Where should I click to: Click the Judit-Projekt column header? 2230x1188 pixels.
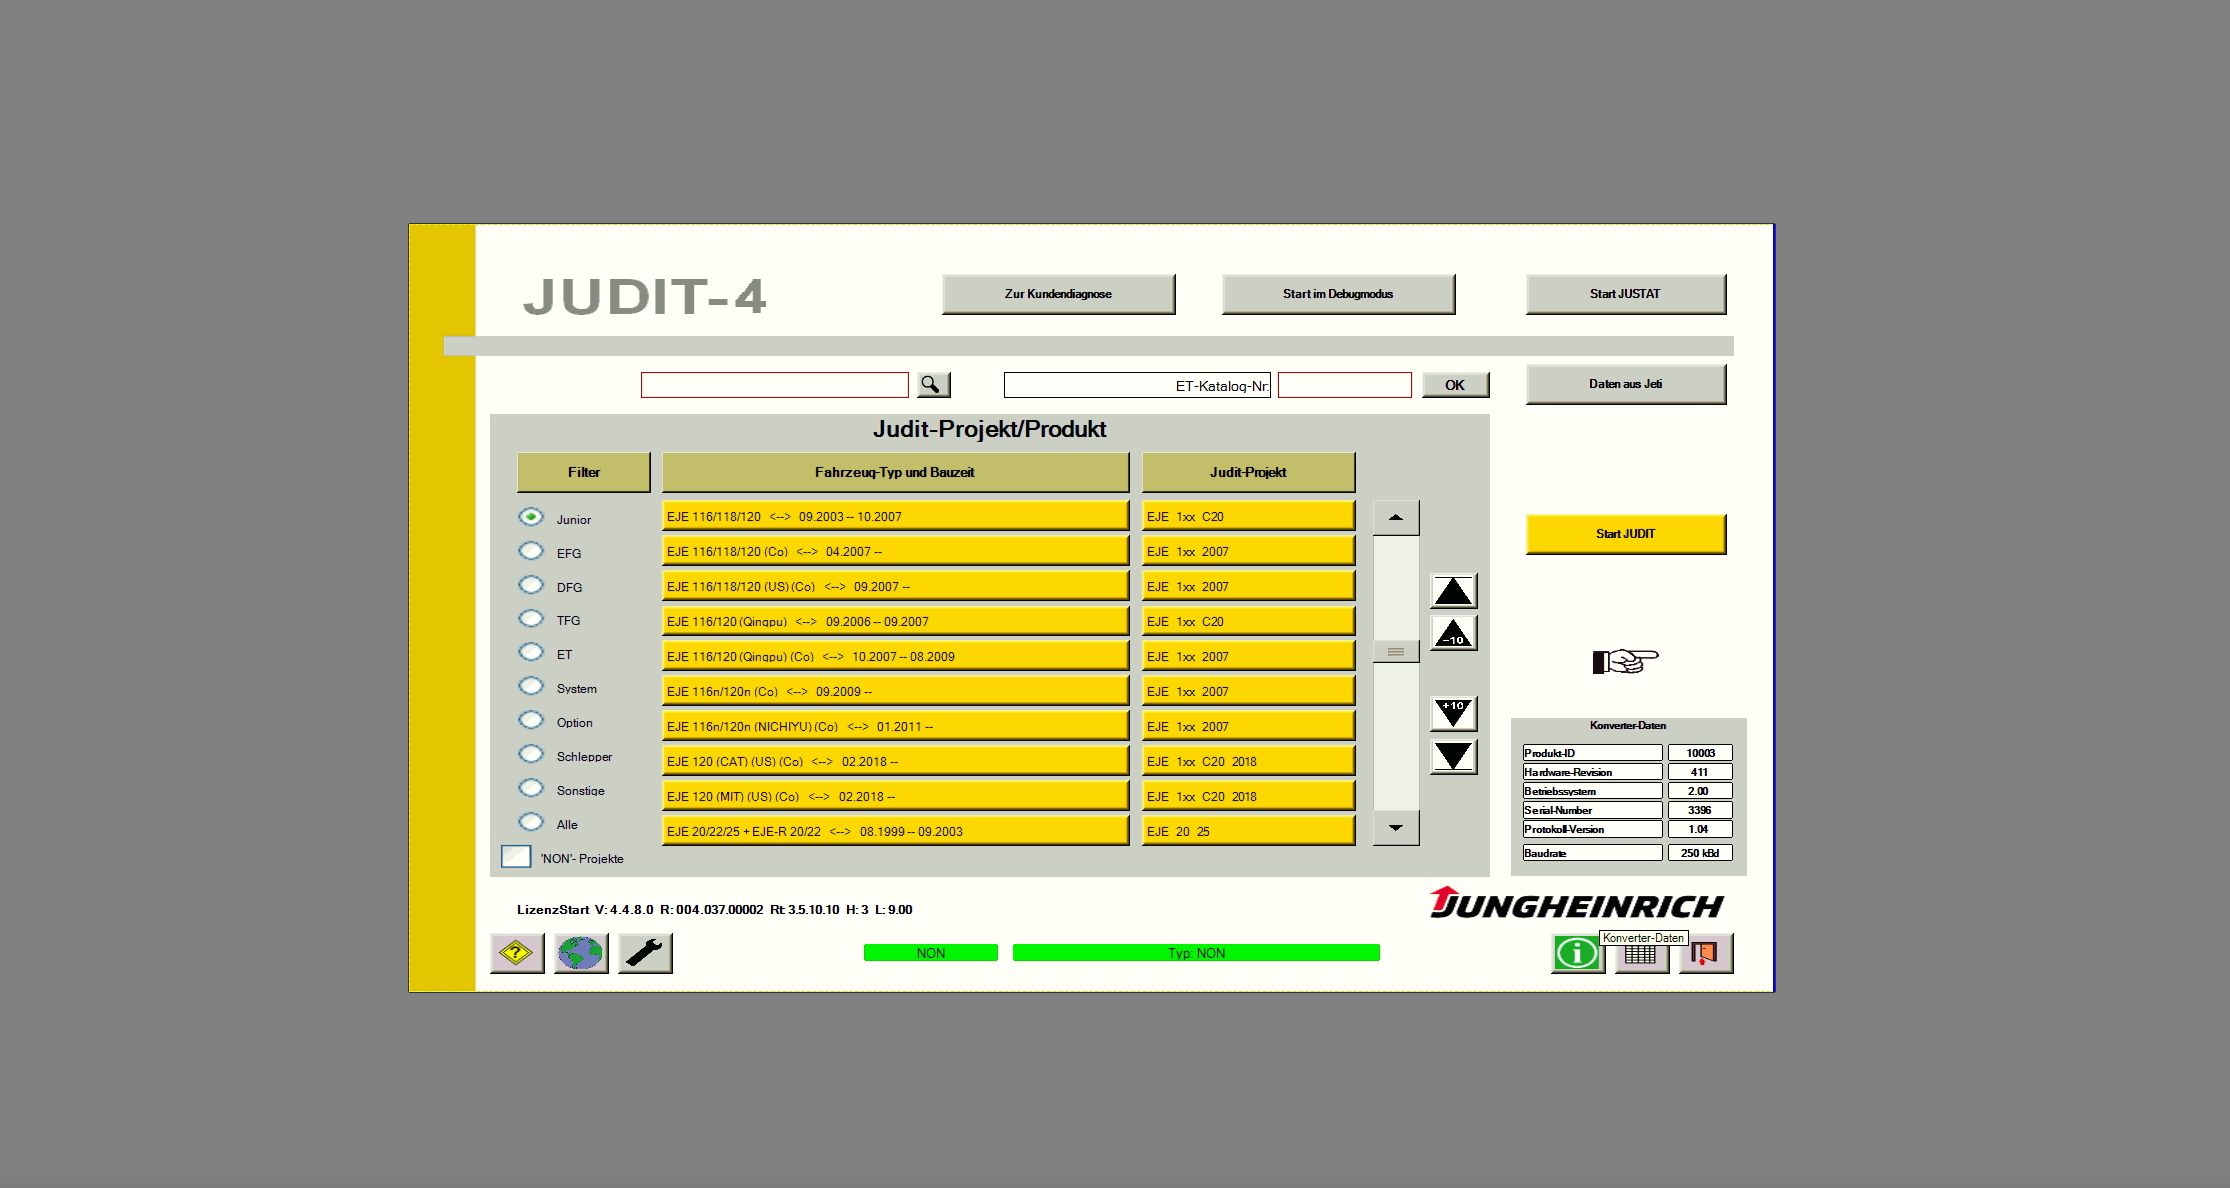1246,471
